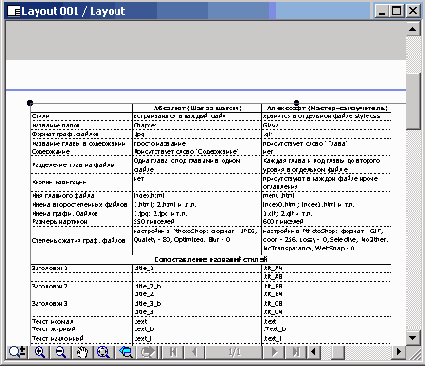Click the zoom out magnifier icon
Image resolution: width=425 pixels, height=366 pixels.
click(x=60, y=352)
